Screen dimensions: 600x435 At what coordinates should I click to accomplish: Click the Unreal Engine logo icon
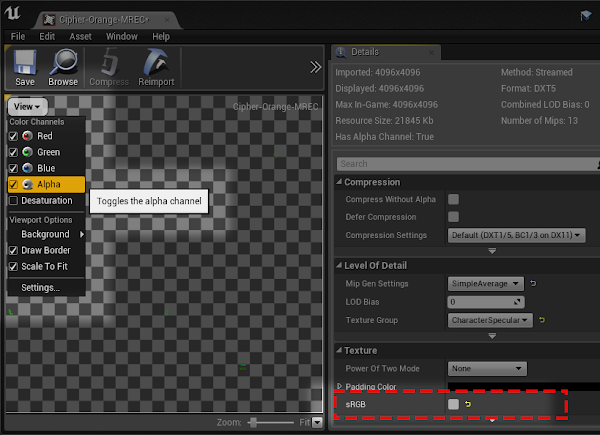point(13,12)
